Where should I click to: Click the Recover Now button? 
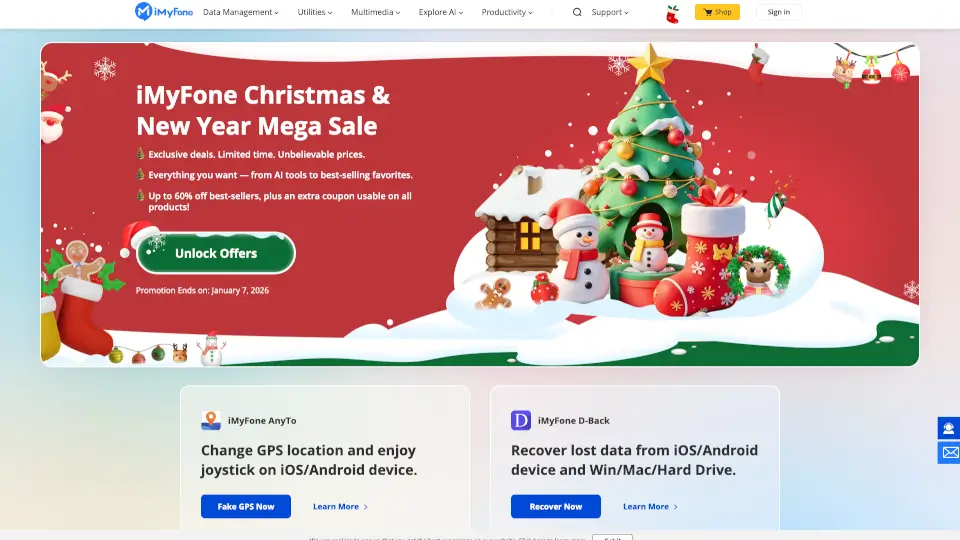(555, 506)
